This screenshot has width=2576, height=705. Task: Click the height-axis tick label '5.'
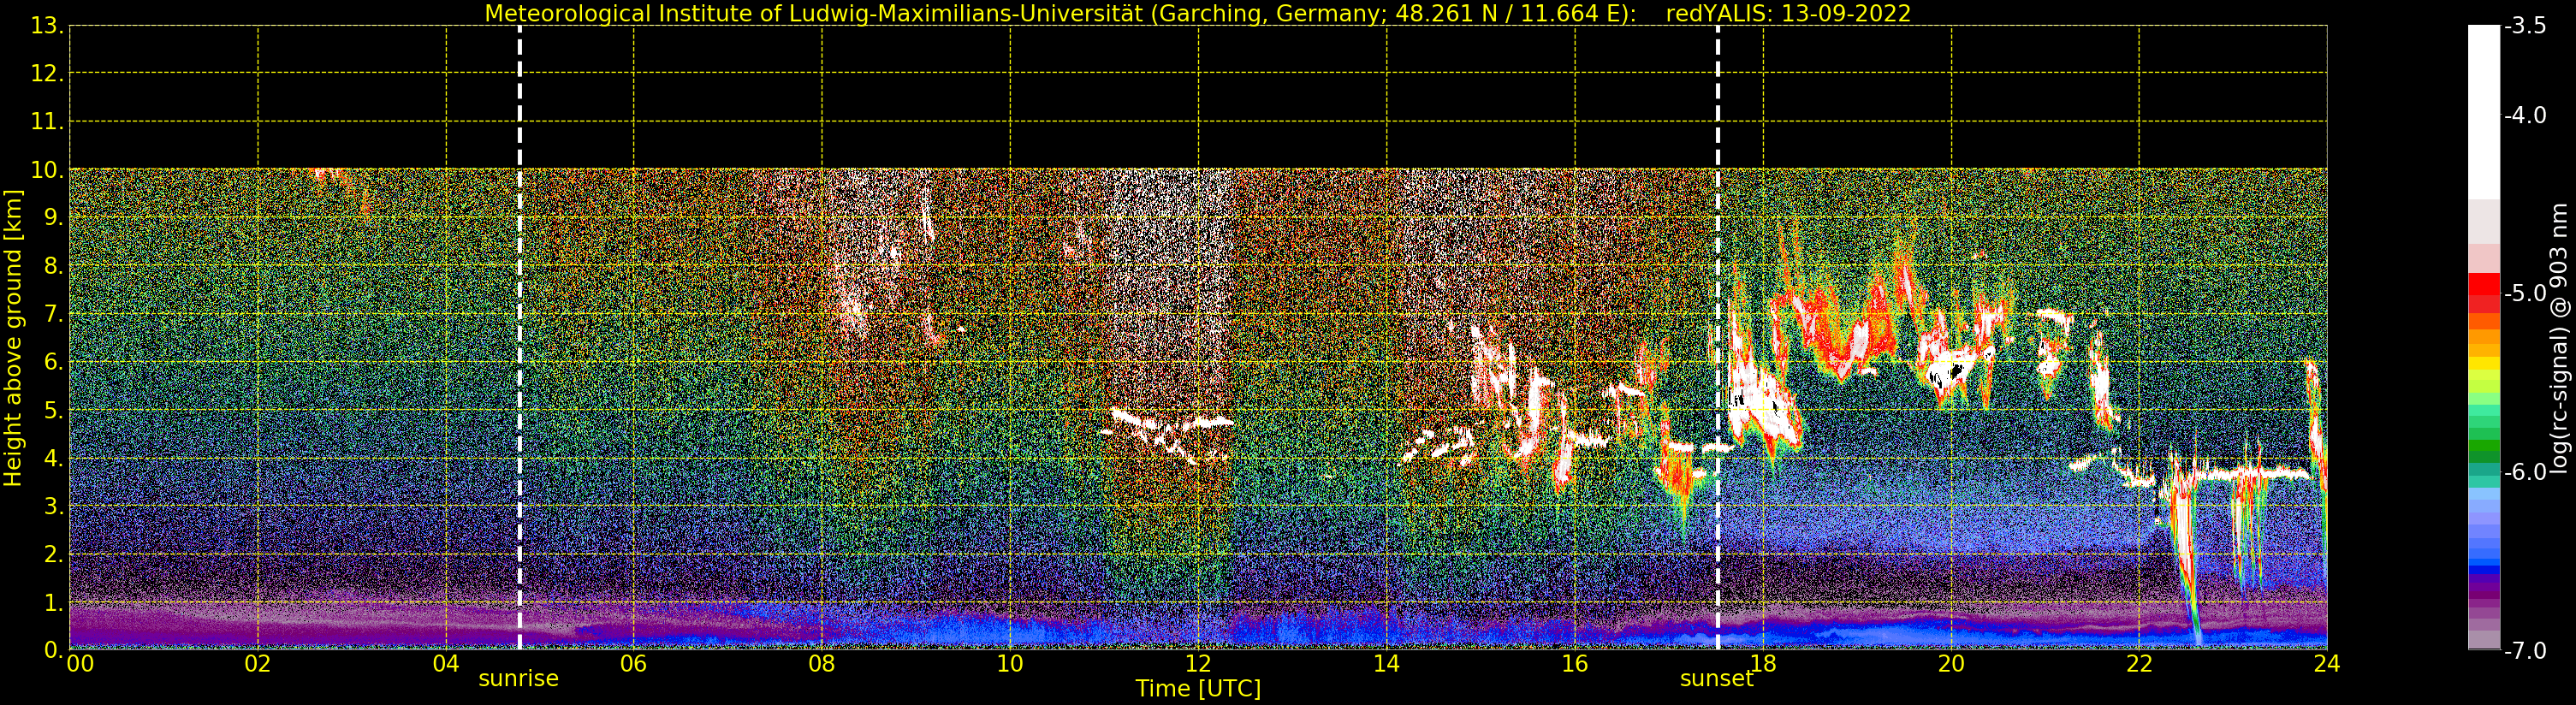53,411
